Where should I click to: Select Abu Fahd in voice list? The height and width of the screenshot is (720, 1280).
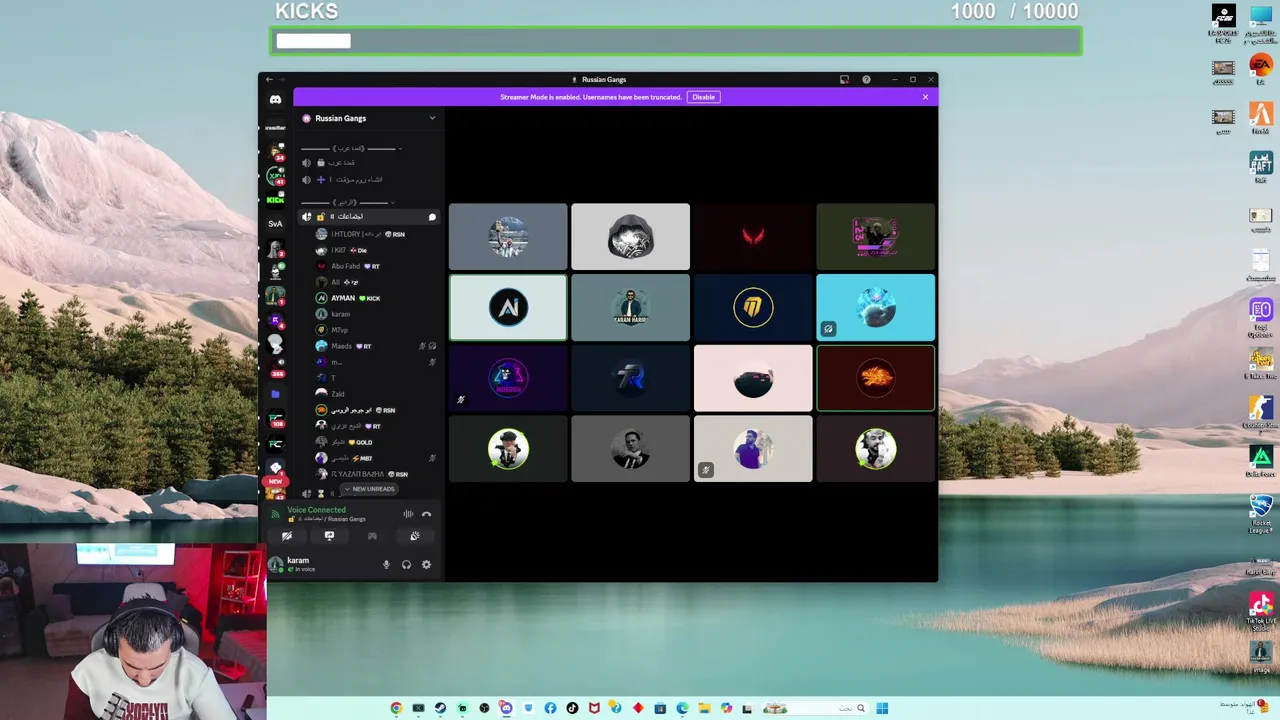pos(376,266)
